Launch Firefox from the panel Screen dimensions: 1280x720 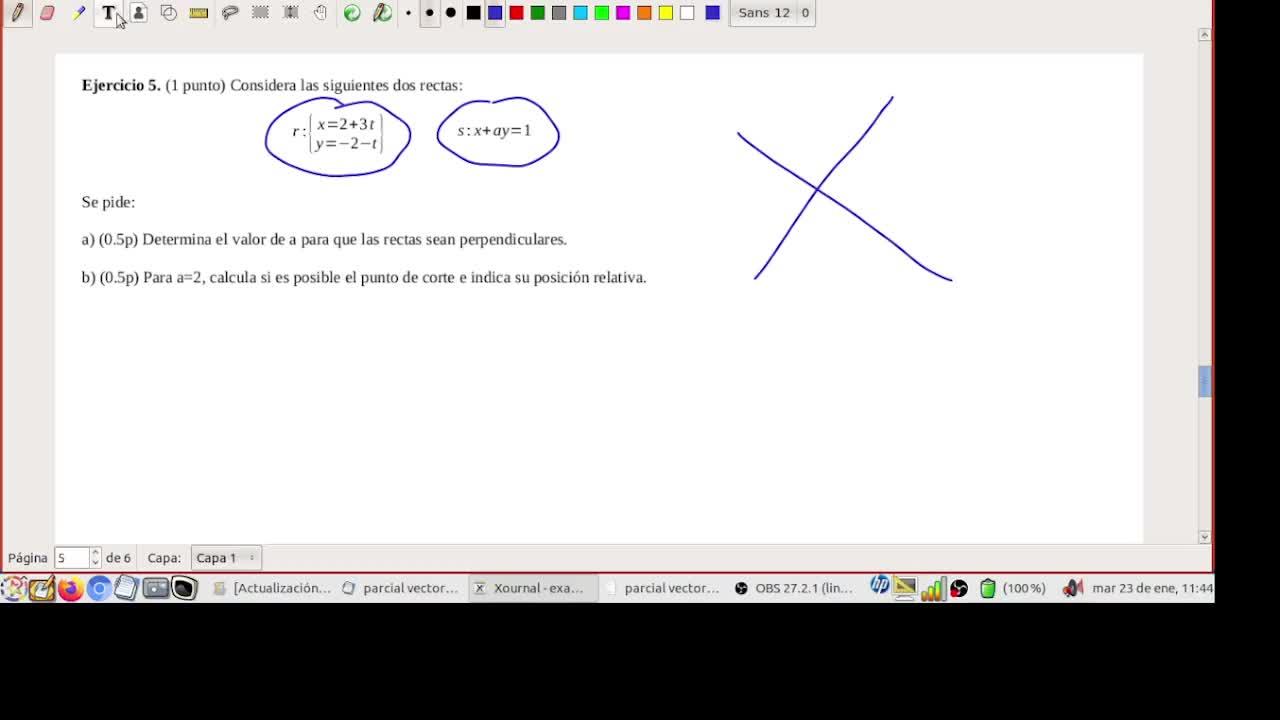[x=70, y=588]
